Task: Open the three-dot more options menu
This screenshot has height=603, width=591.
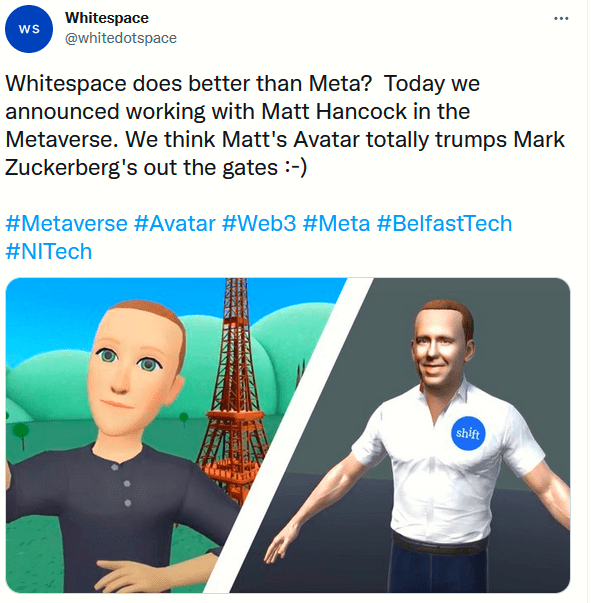Action: pos(563,18)
